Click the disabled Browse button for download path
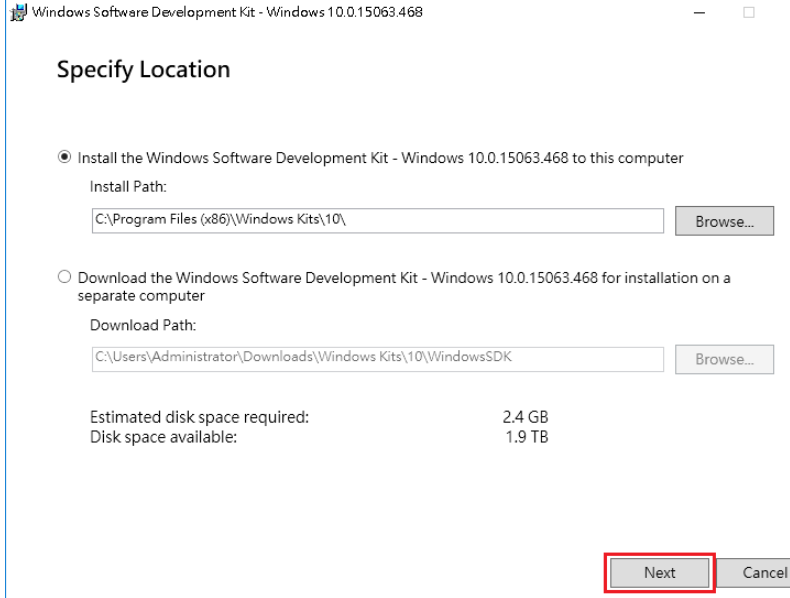This screenshot has width=790, height=598. (x=725, y=359)
